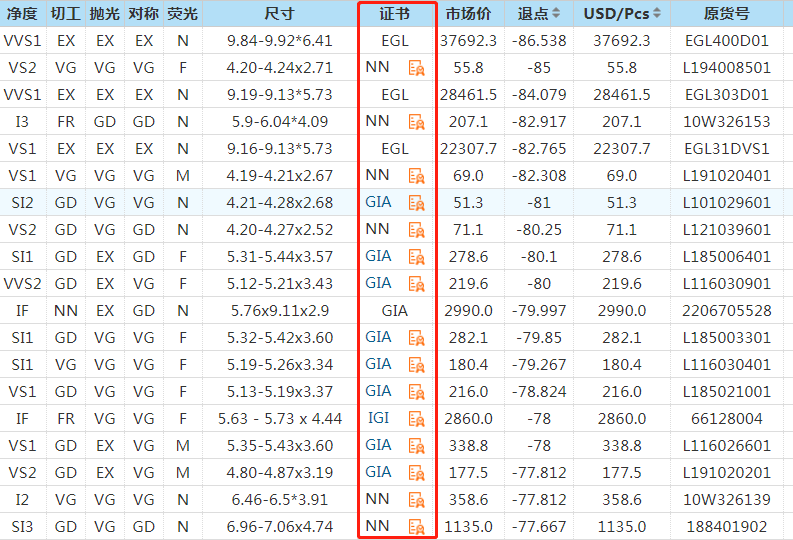Click market price 37692.3 in first row
The image size is (793, 540).
[x=468, y=40]
